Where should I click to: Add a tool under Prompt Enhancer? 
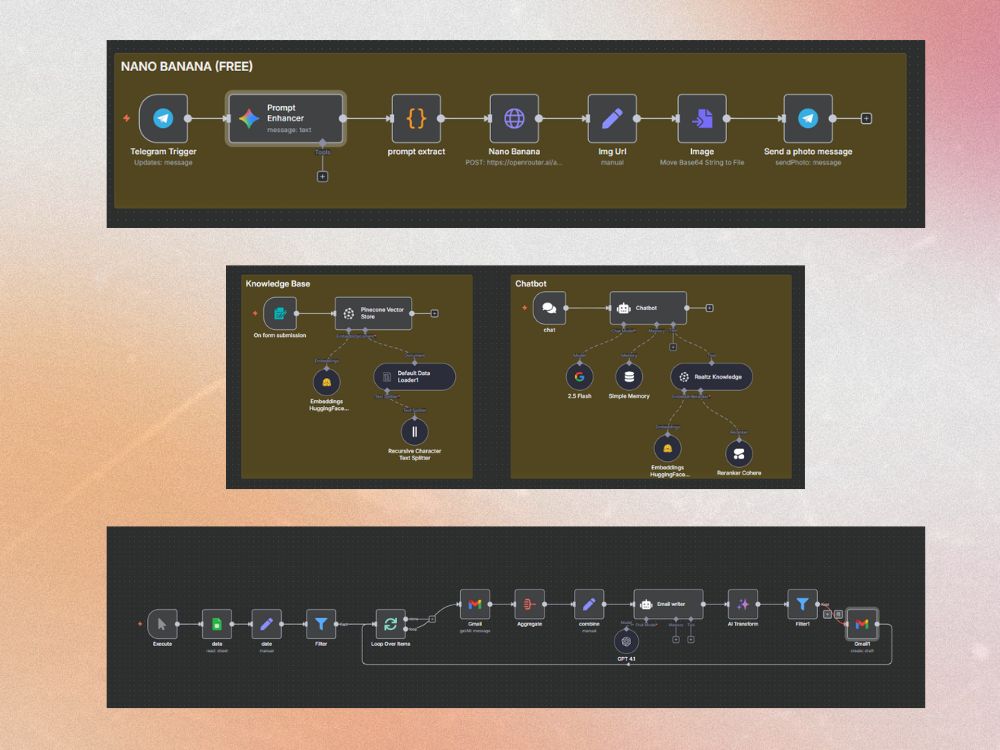(322, 177)
